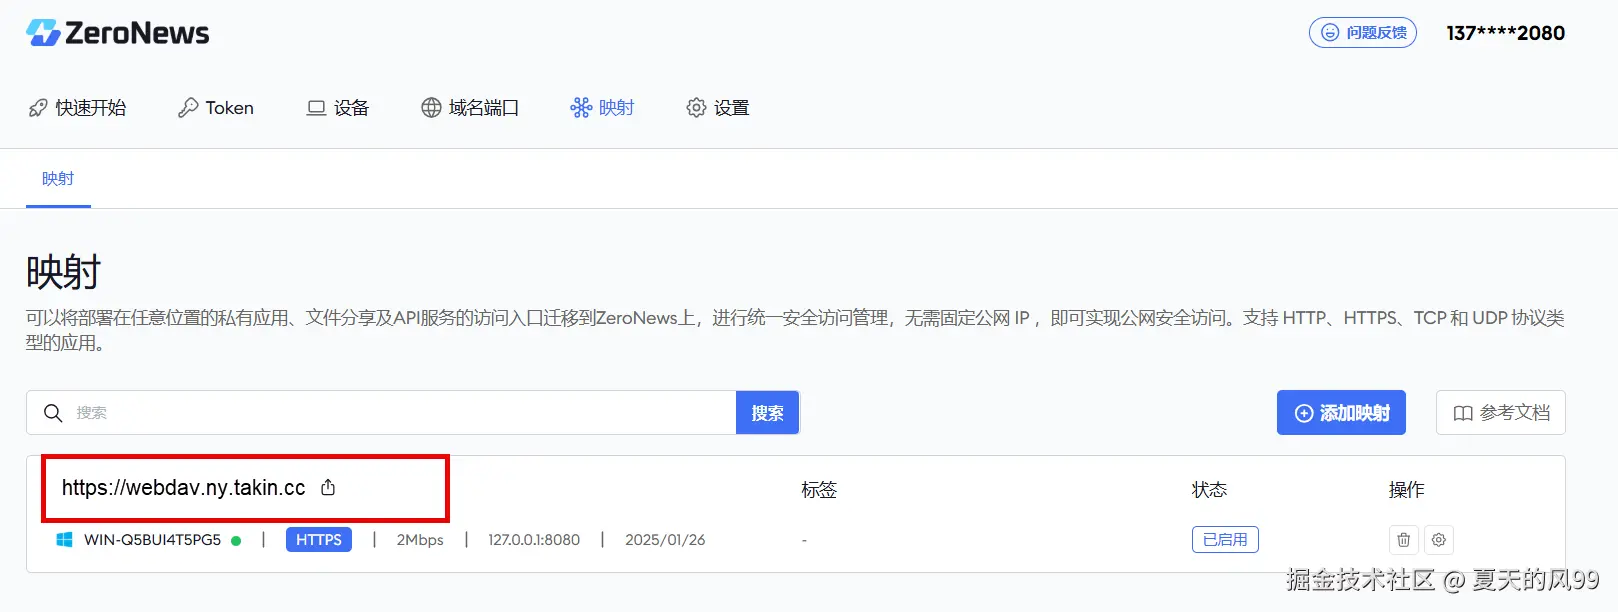Screen dimensions: 1618x612
Task: Click the 映射 page heading
Action: pyautogui.click(x=63, y=272)
